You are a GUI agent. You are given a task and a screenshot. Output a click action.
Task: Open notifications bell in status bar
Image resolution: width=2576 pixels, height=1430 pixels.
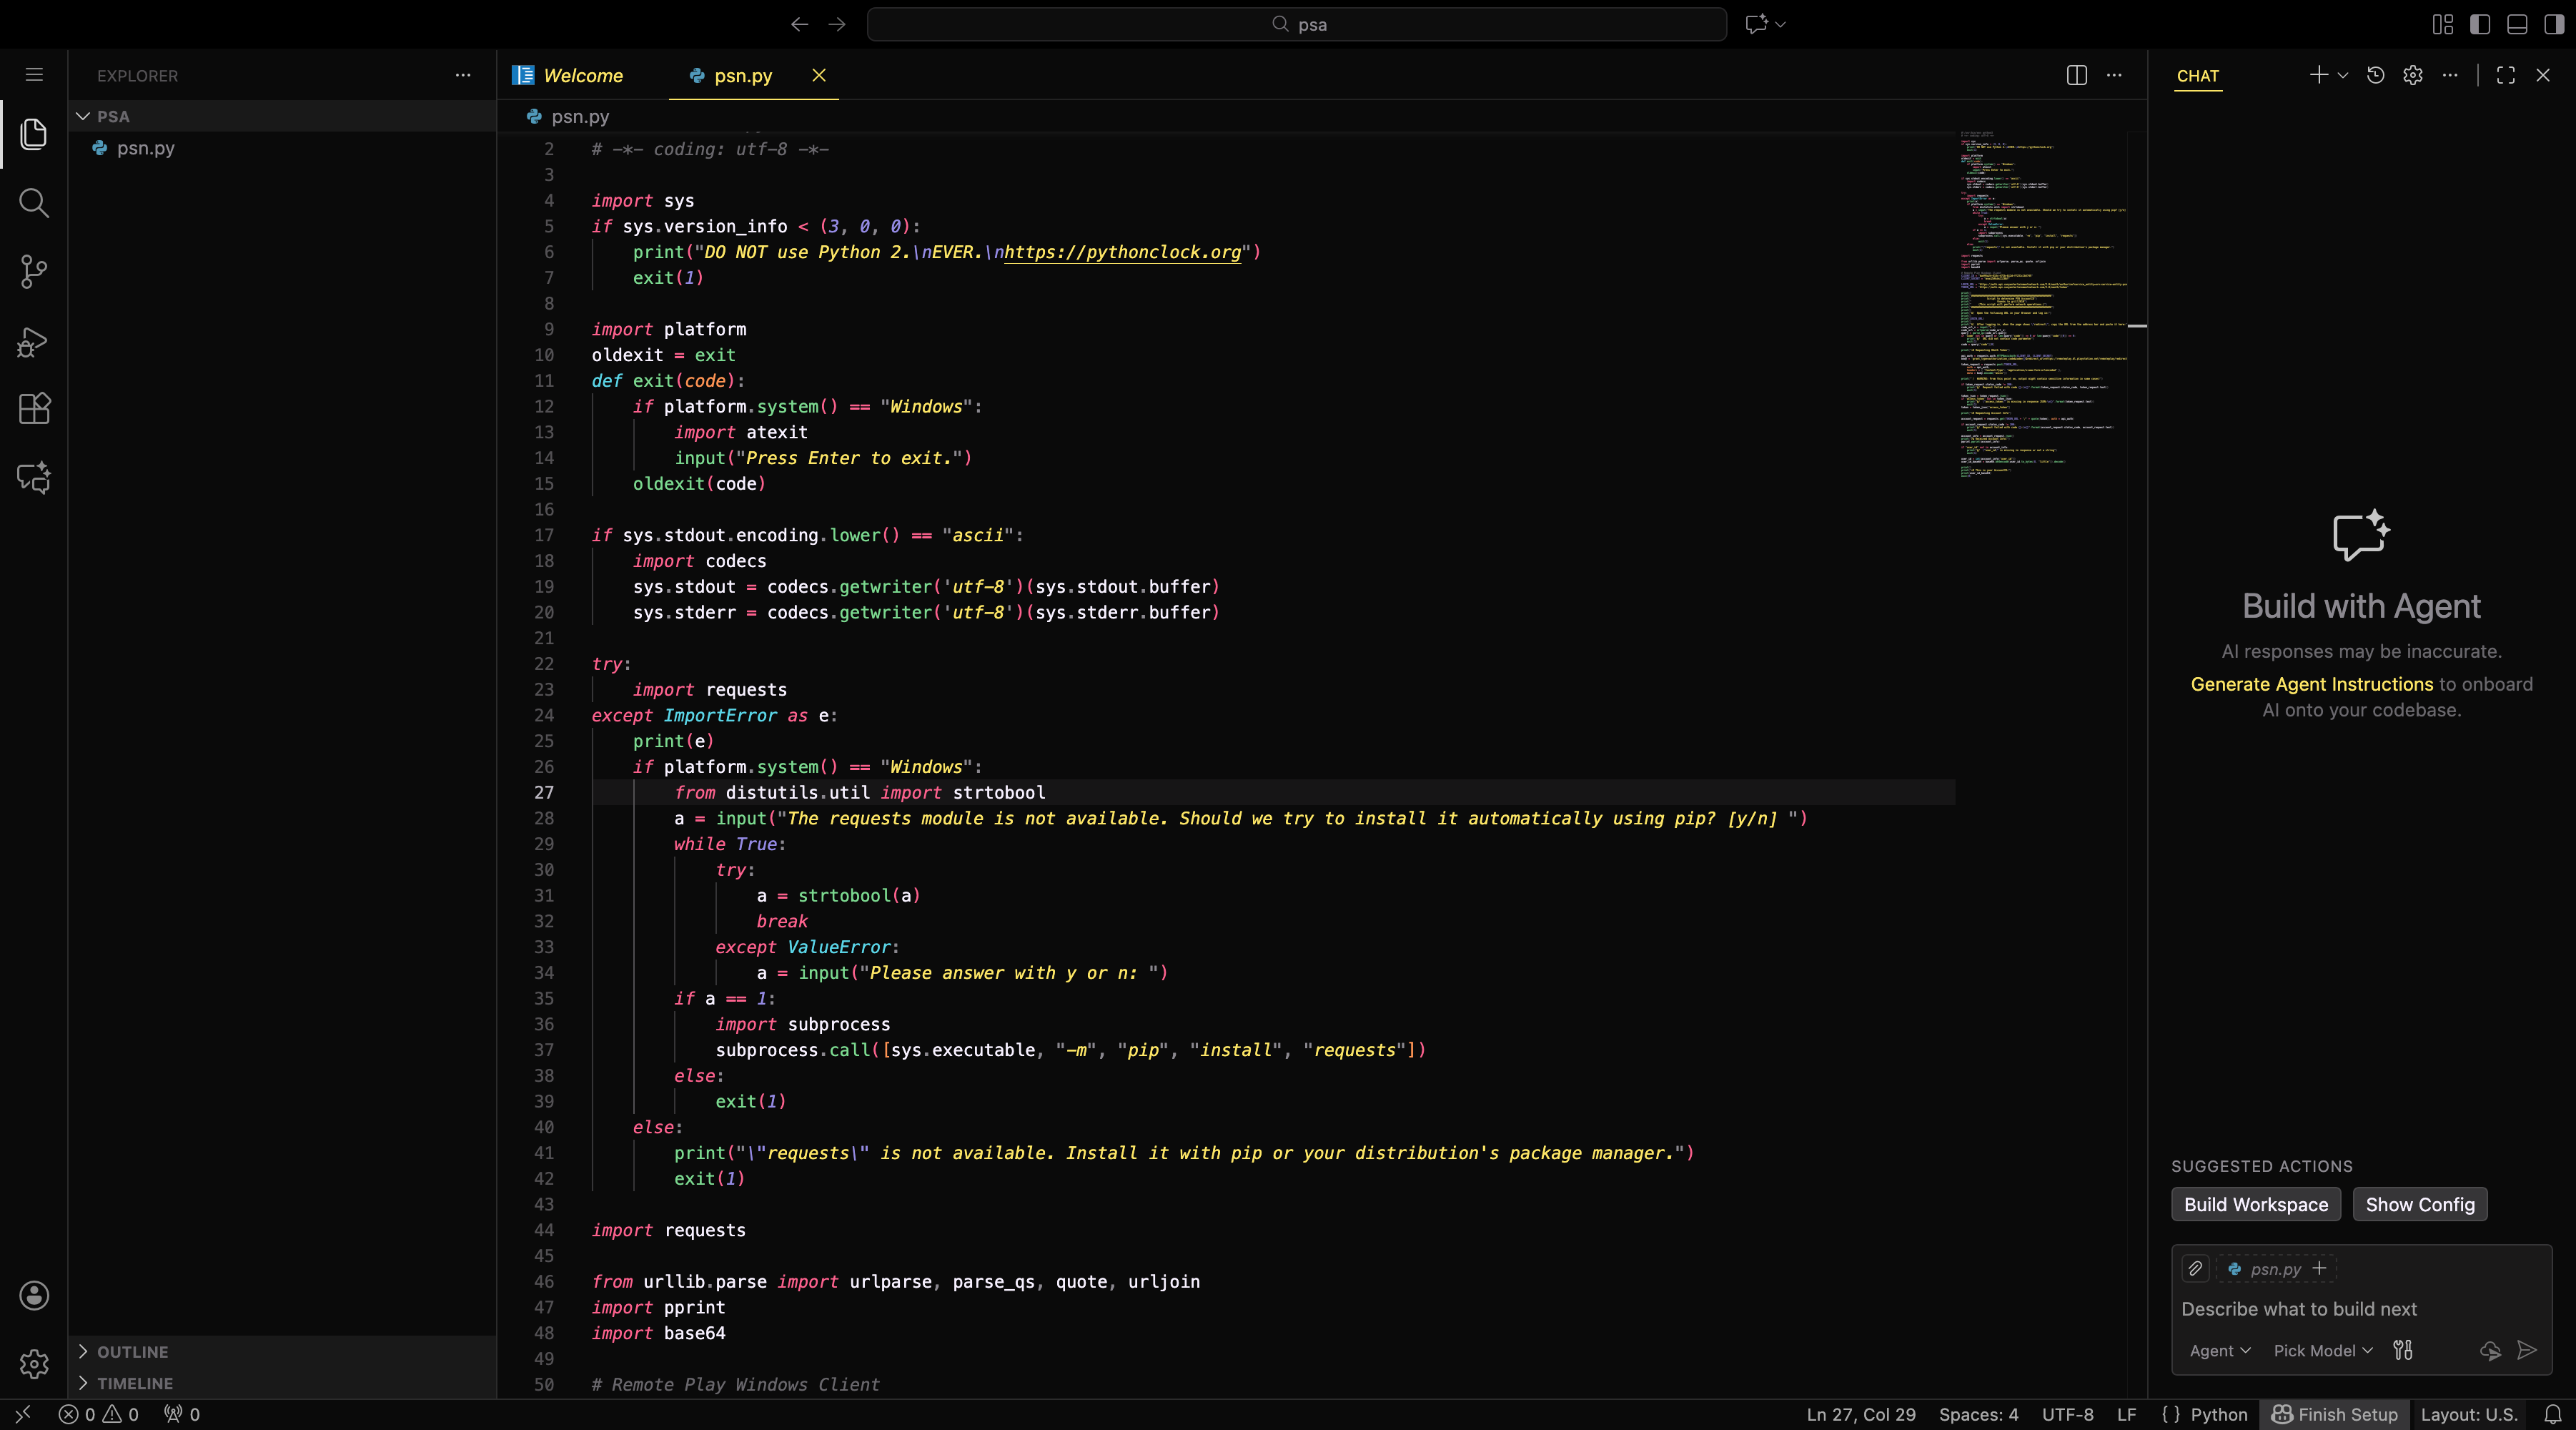[2553, 1414]
